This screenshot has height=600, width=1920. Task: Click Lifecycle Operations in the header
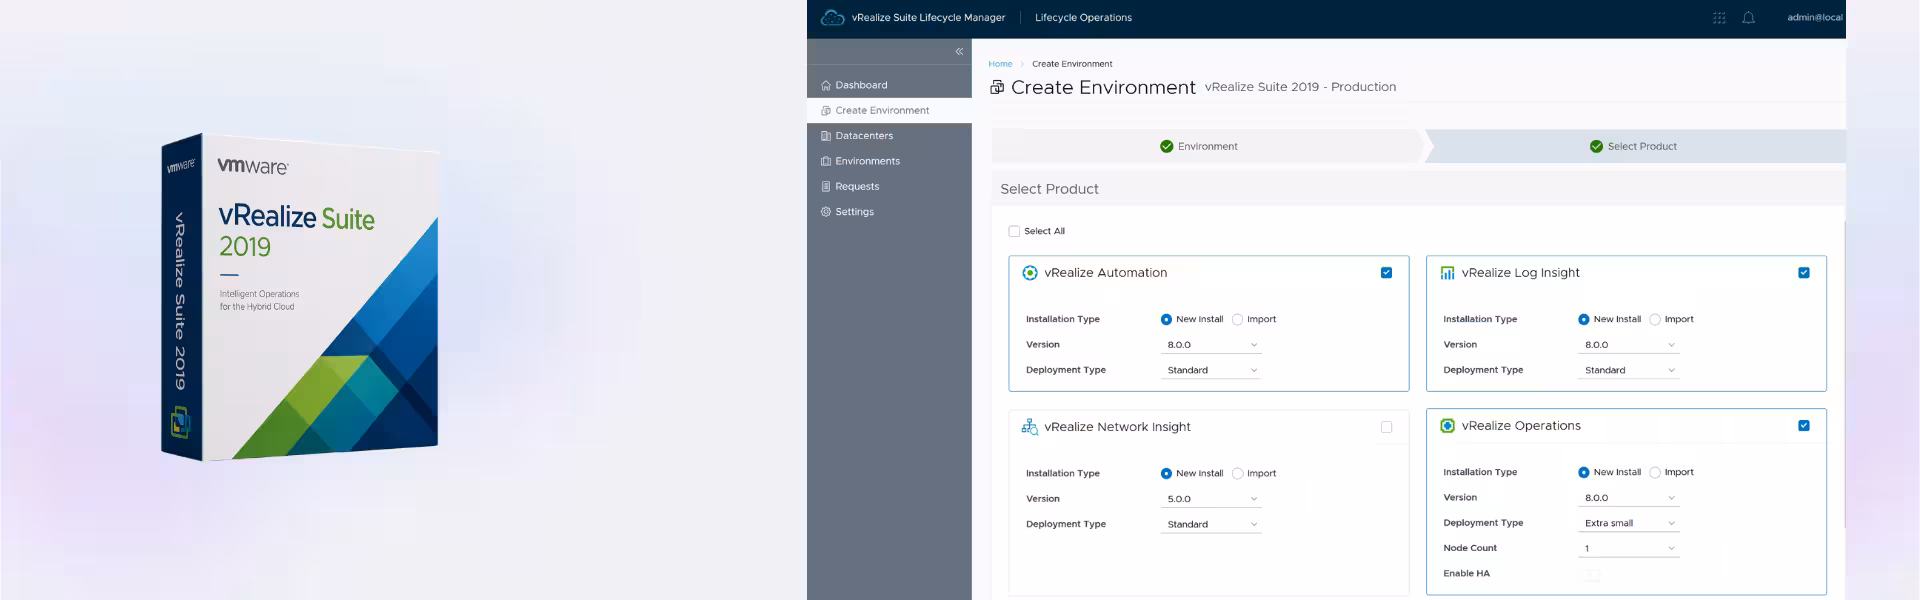[x=1083, y=18]
